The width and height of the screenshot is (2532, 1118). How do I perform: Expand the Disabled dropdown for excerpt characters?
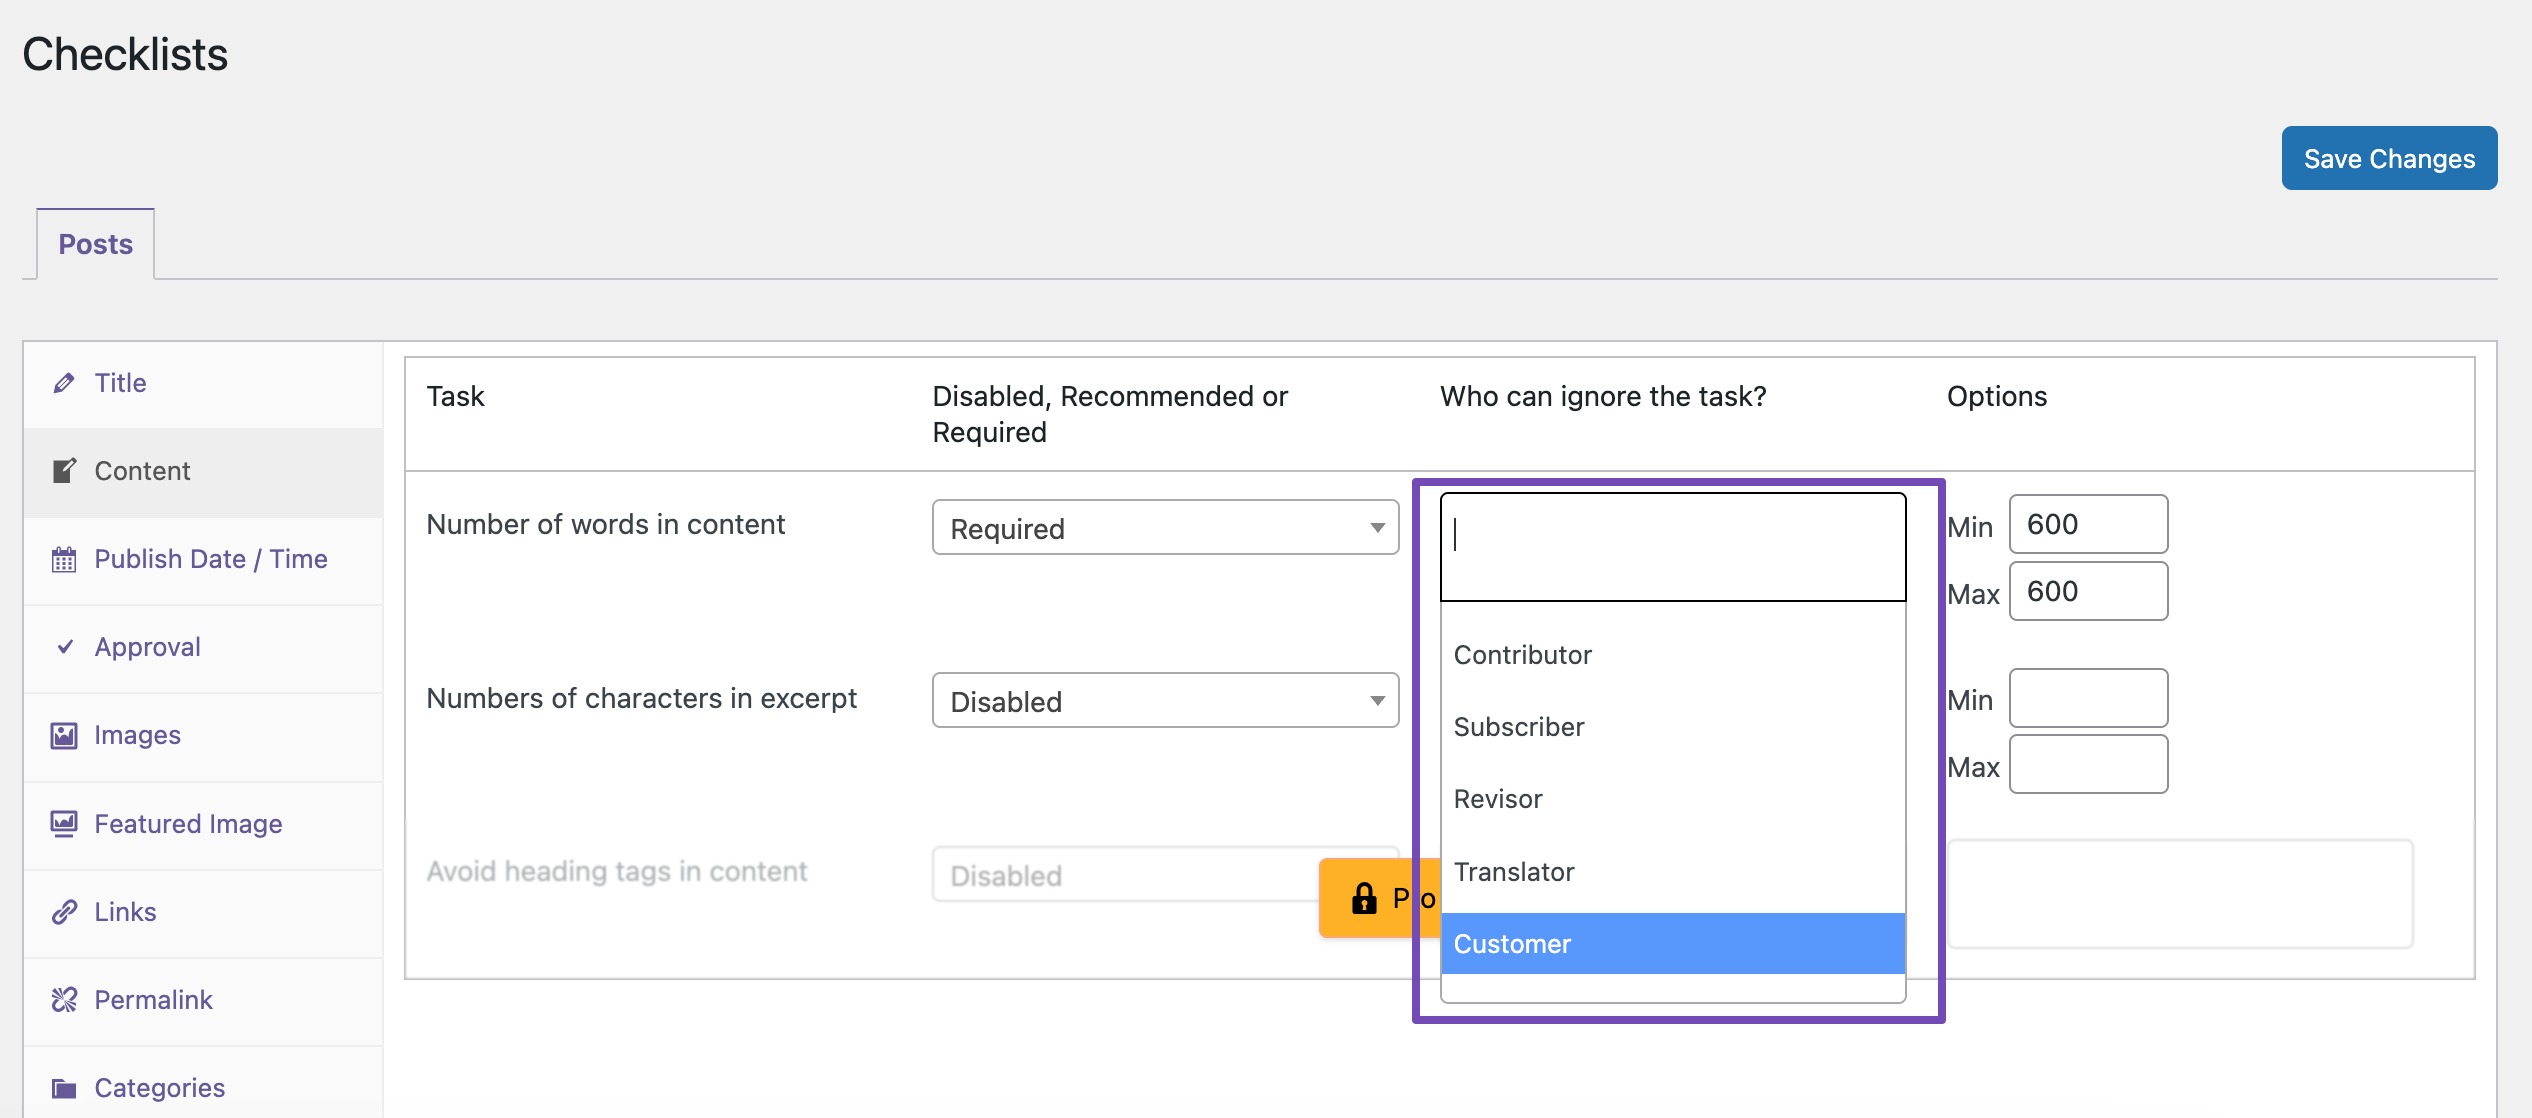pyautogui.click(x=1164, y=701)
